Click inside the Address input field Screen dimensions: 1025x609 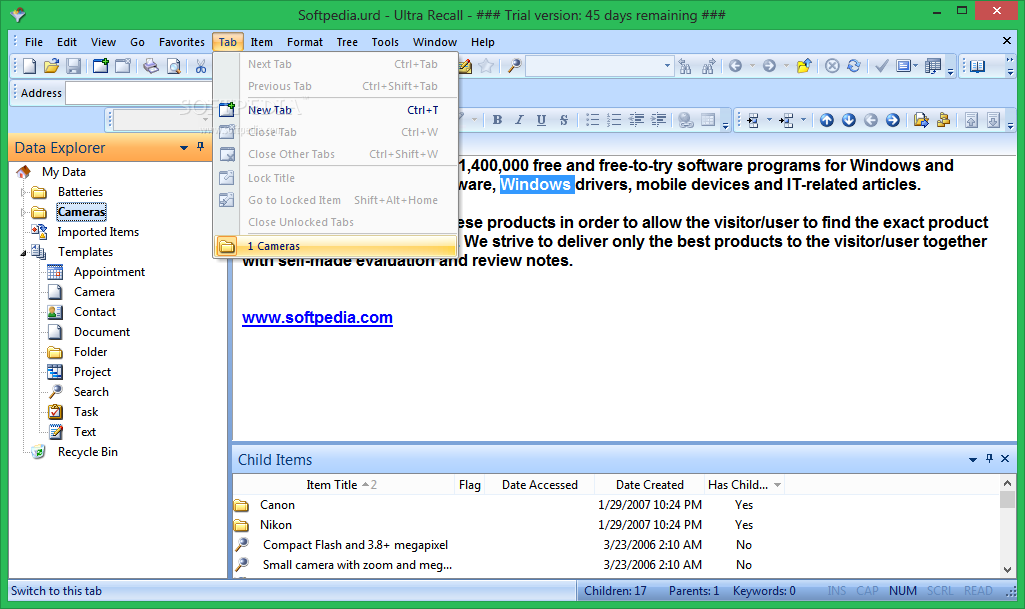tap(139, 93)
